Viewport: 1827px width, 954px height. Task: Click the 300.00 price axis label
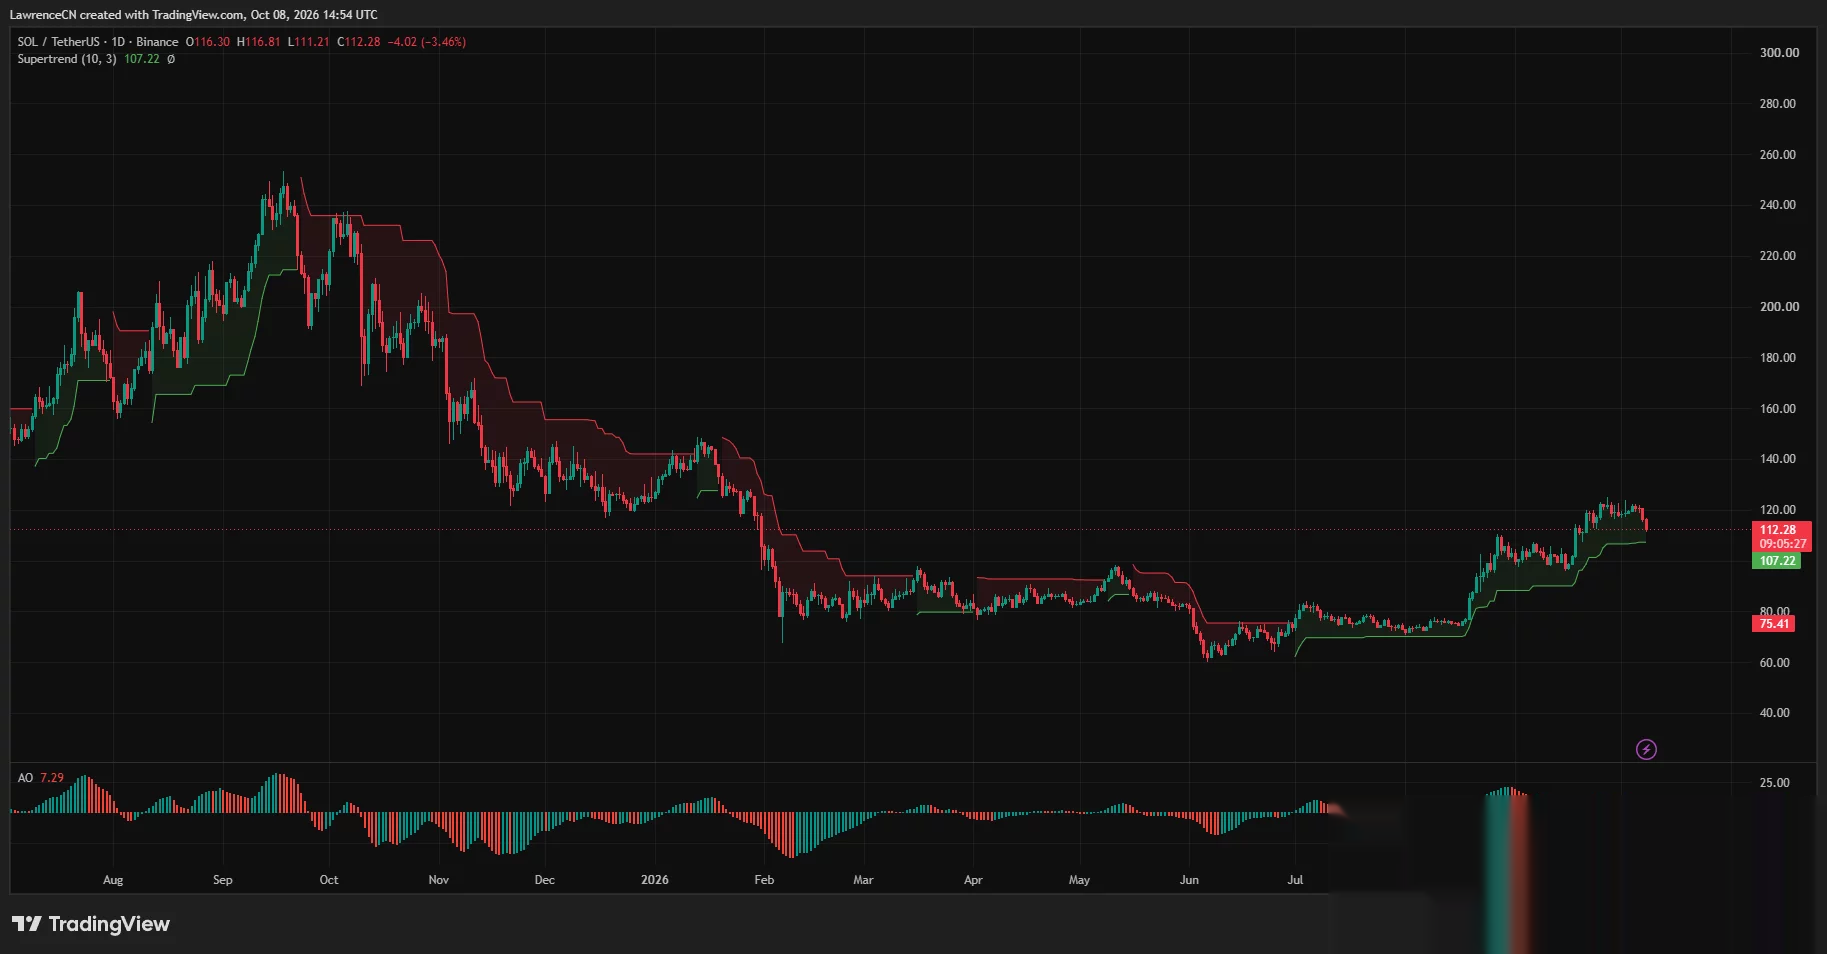1779,53
